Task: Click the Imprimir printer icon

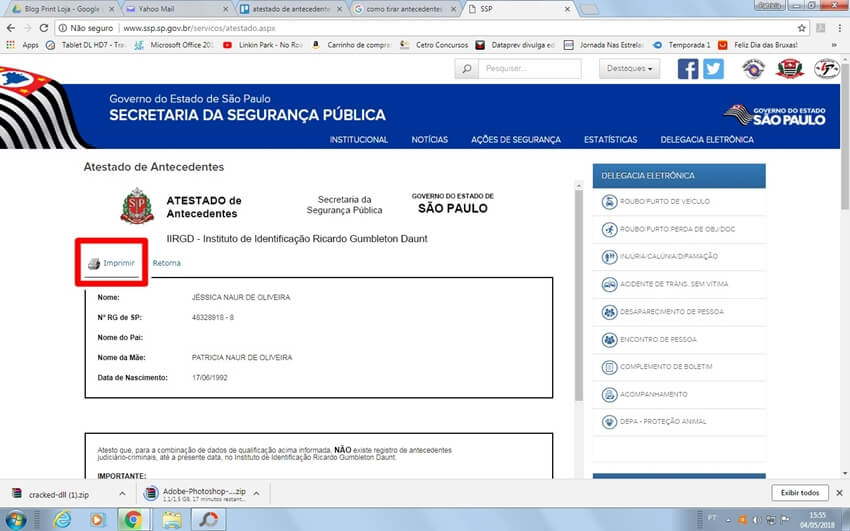Action: click(94, 264)
